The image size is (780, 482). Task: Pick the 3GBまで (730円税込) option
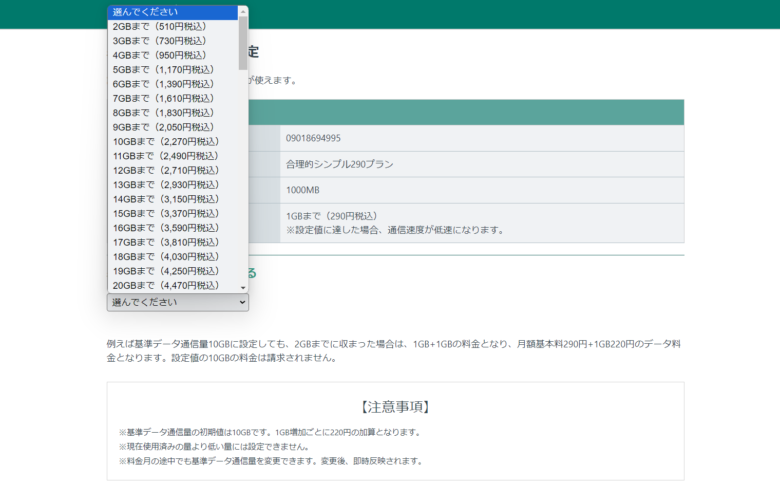tap(172, 41)
